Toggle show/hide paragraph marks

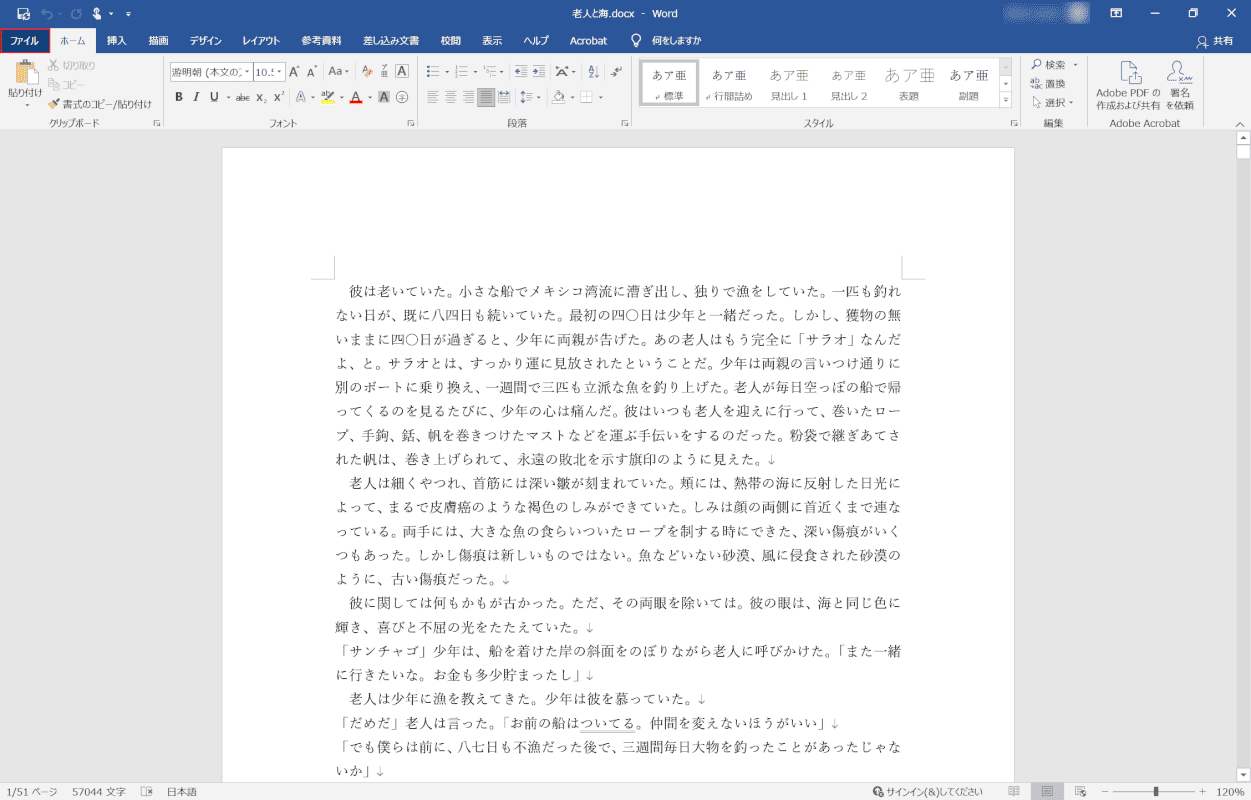[x=615, y=71]
